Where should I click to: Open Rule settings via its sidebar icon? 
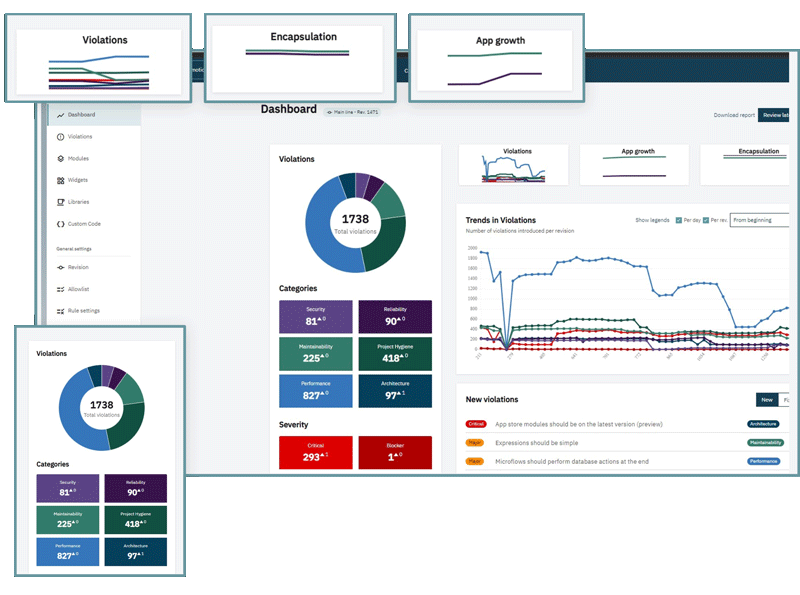coord(60,310)
